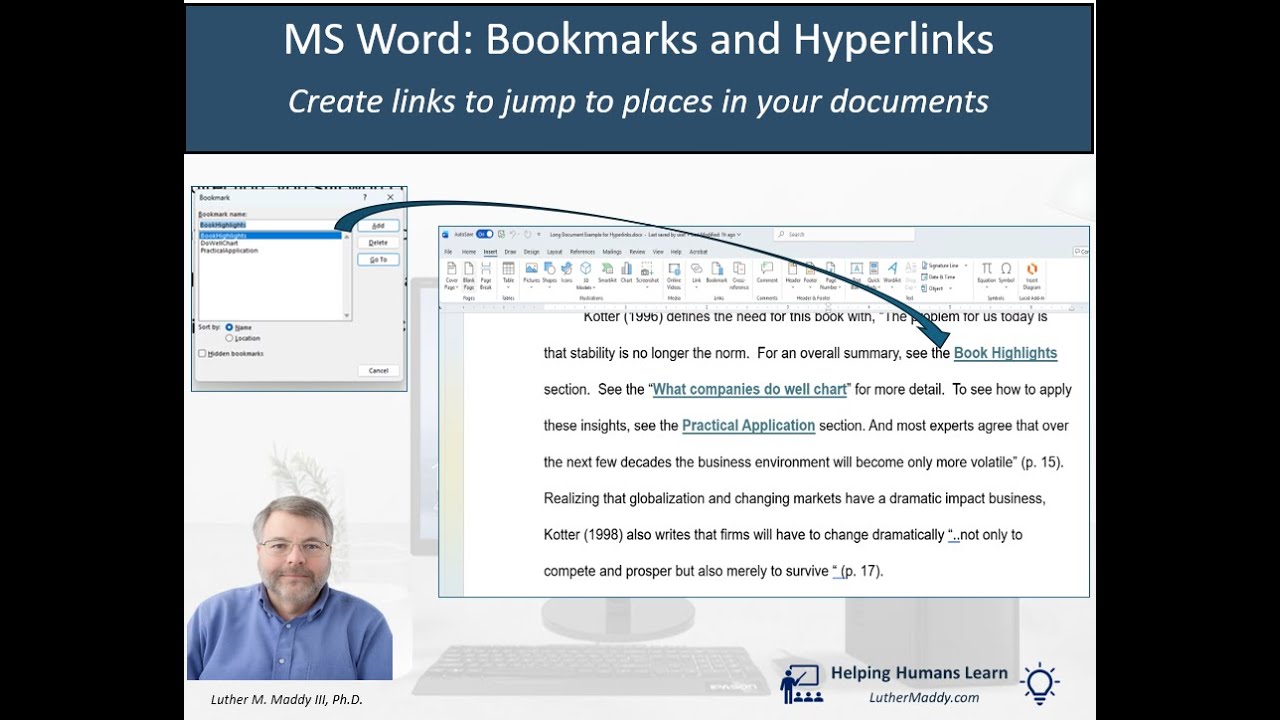Click the Bookmark dialog help question mark
This screenshot has width=1280, height=720.
tap(364, 198)
